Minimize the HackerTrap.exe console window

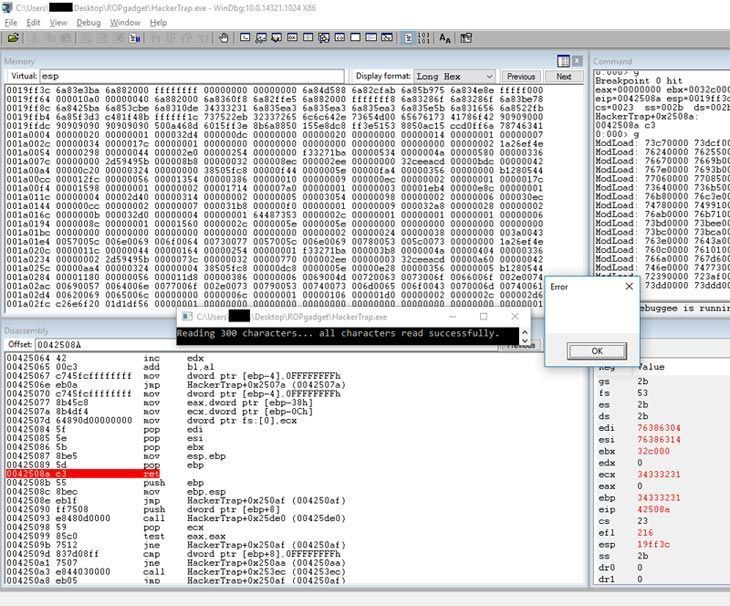(452, 316)
